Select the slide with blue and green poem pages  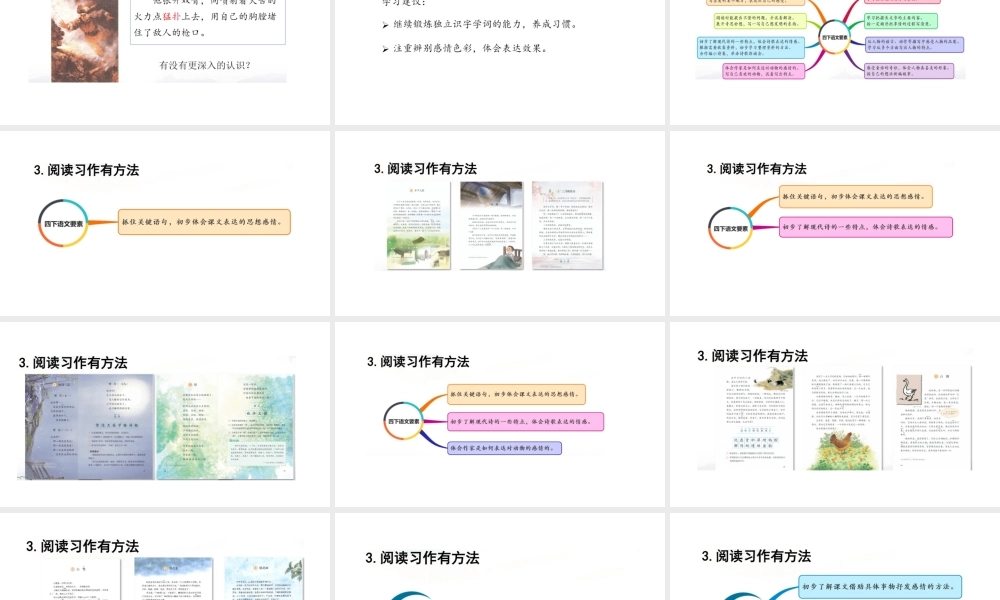pyautogui.click(x=165, y=414)
